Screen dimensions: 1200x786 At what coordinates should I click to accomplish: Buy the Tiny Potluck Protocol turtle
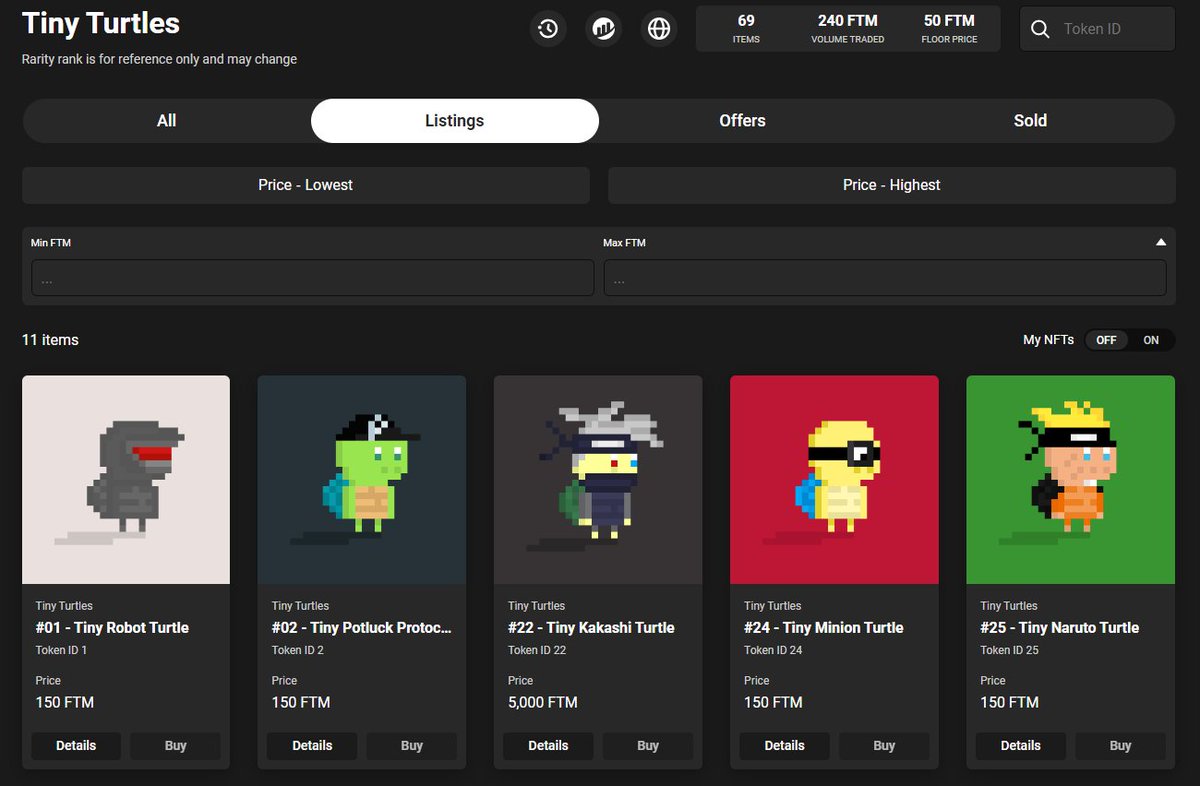pyautogui.click(x=412, y=746)
